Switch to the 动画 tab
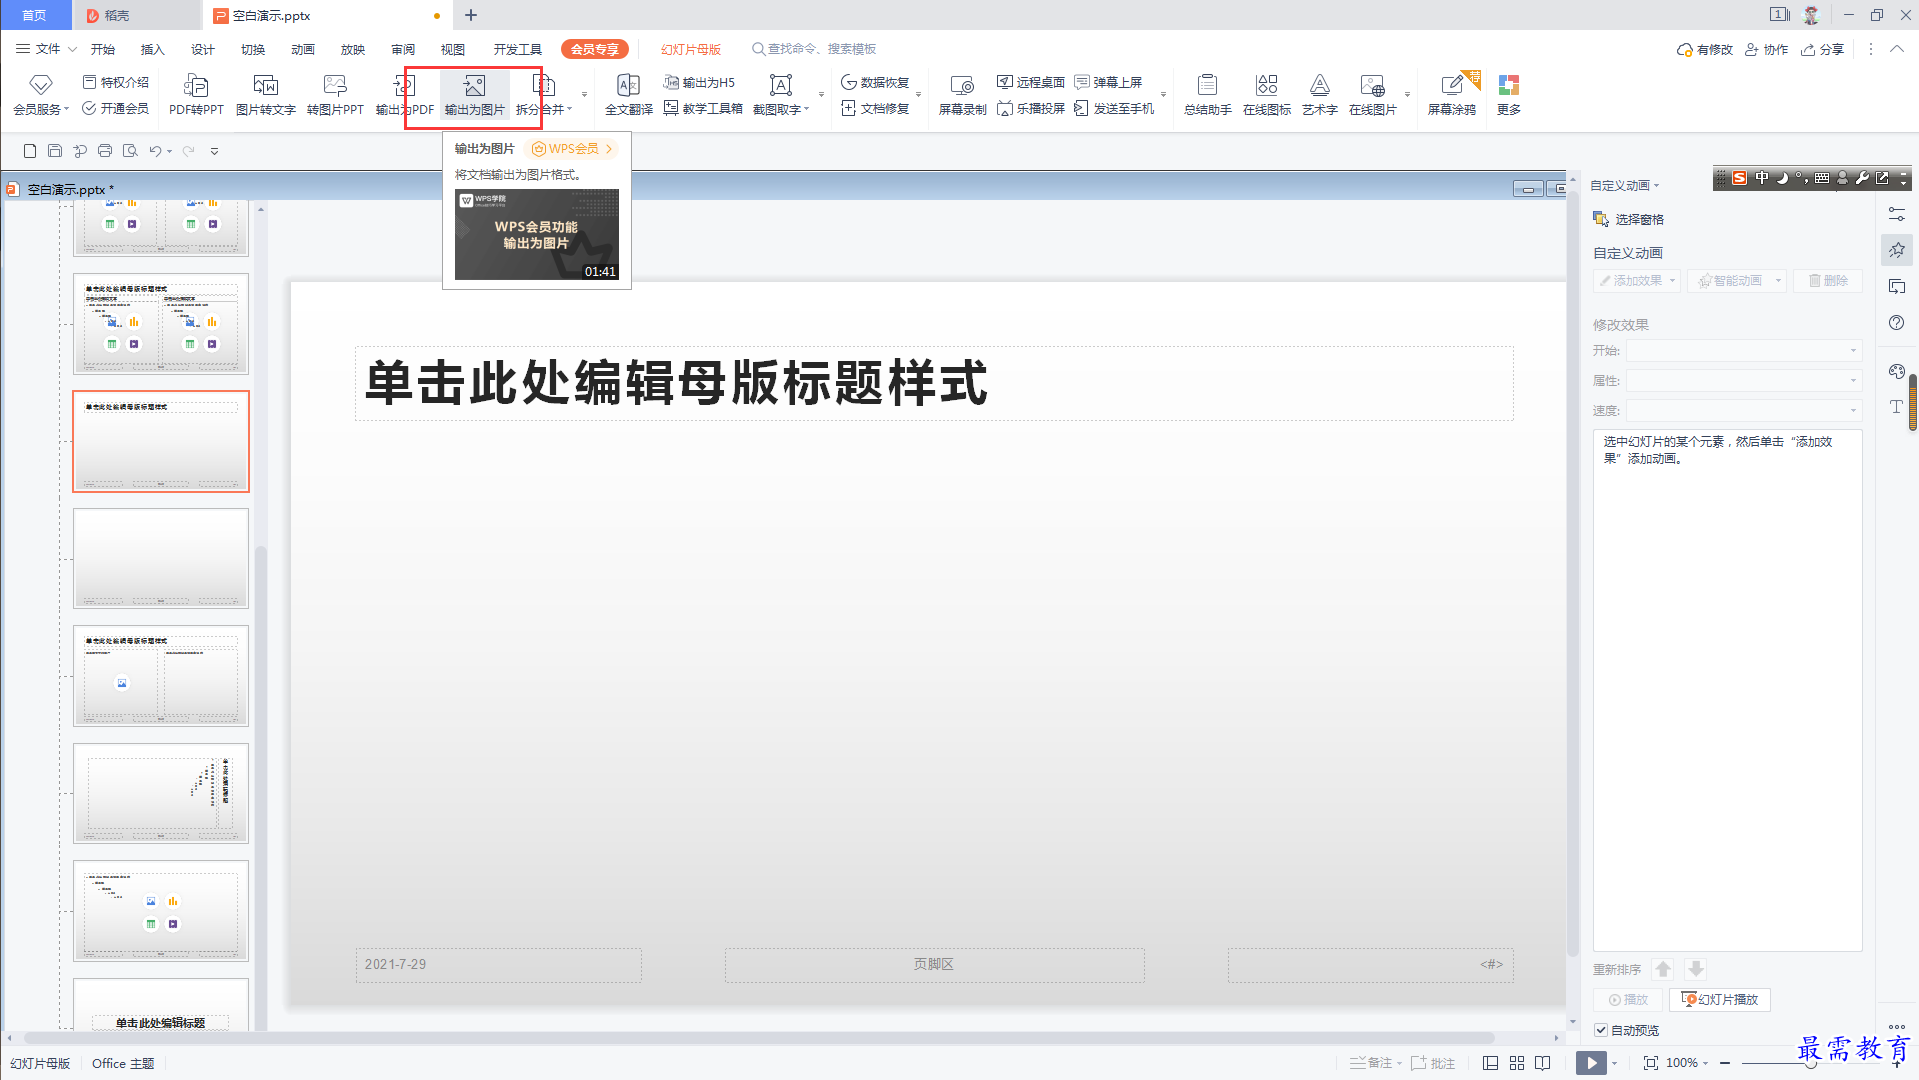 (x=303, y=49)
